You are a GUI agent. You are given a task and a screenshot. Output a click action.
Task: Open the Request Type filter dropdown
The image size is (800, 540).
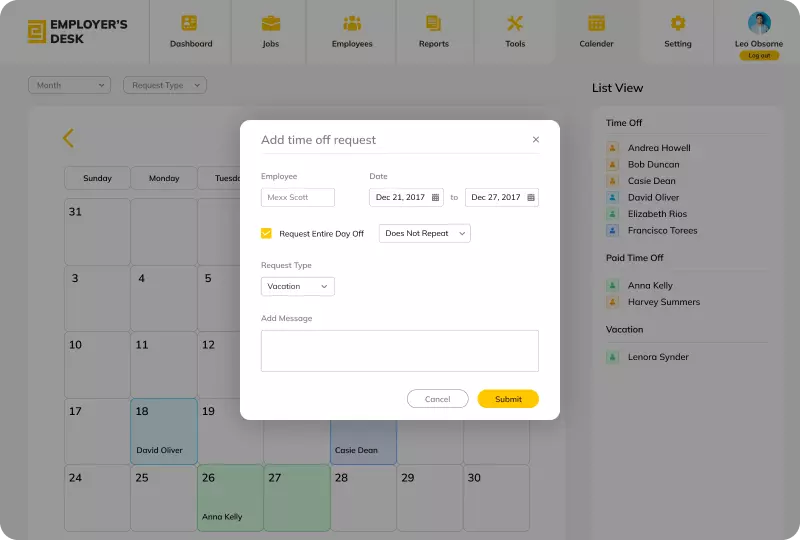coord(164,85)
